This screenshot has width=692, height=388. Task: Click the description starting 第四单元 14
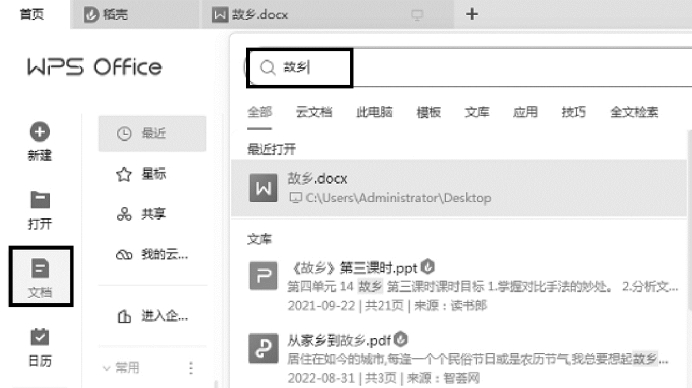tap(483, 287)
